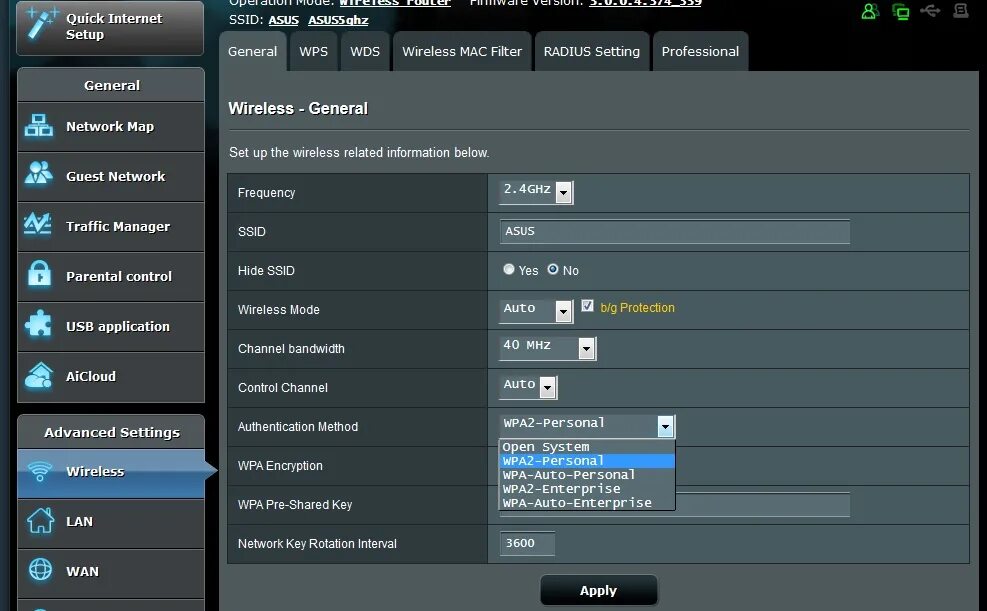Open Guest Network menu label
The image size is (987, 611).
(x=116, y=177)
